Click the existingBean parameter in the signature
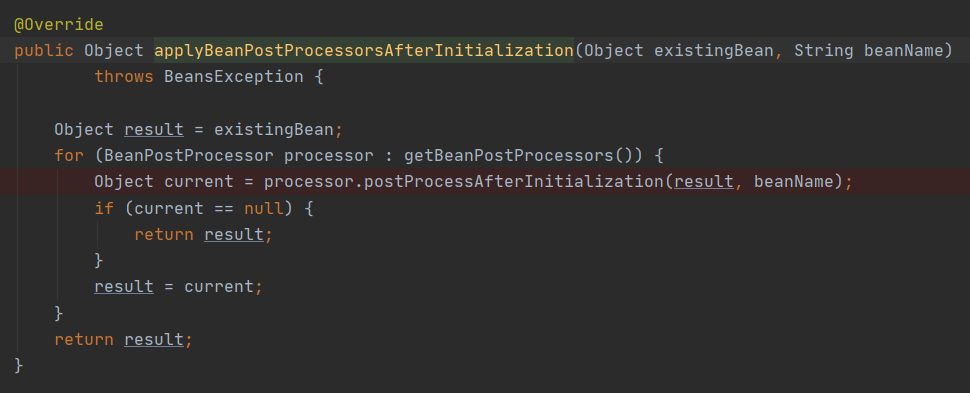970x393 pixels. (713, 51)
